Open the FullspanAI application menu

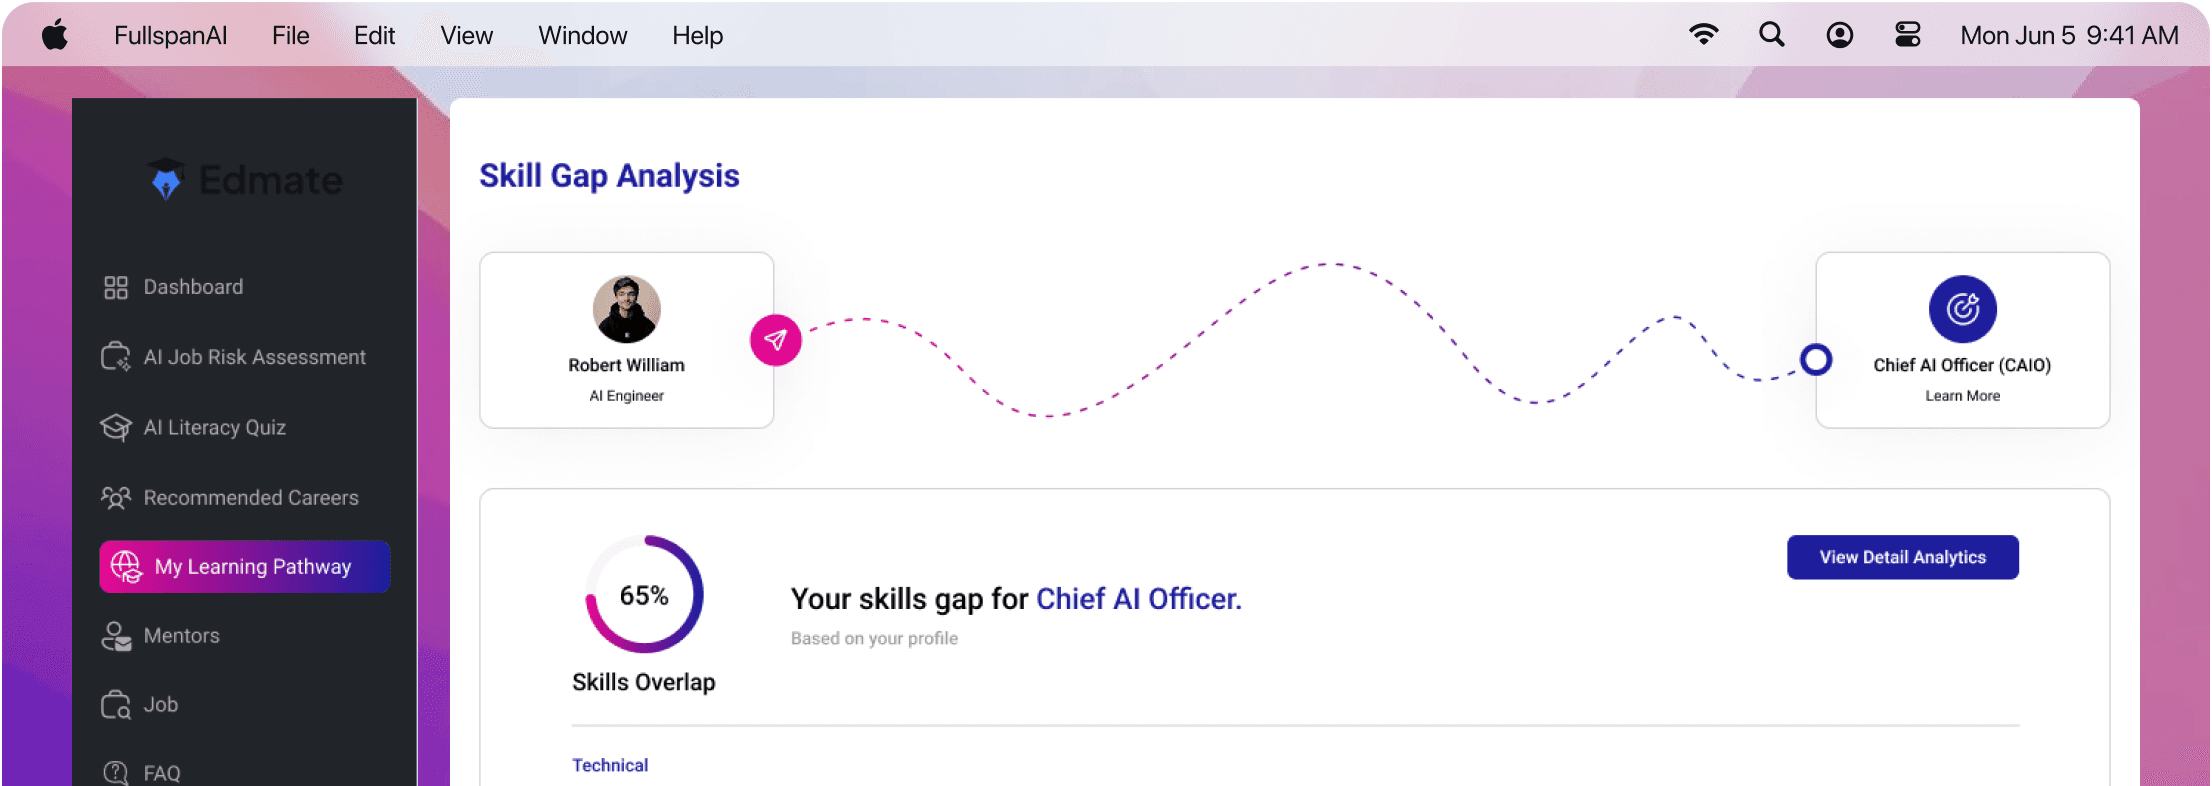click(170, 35)
